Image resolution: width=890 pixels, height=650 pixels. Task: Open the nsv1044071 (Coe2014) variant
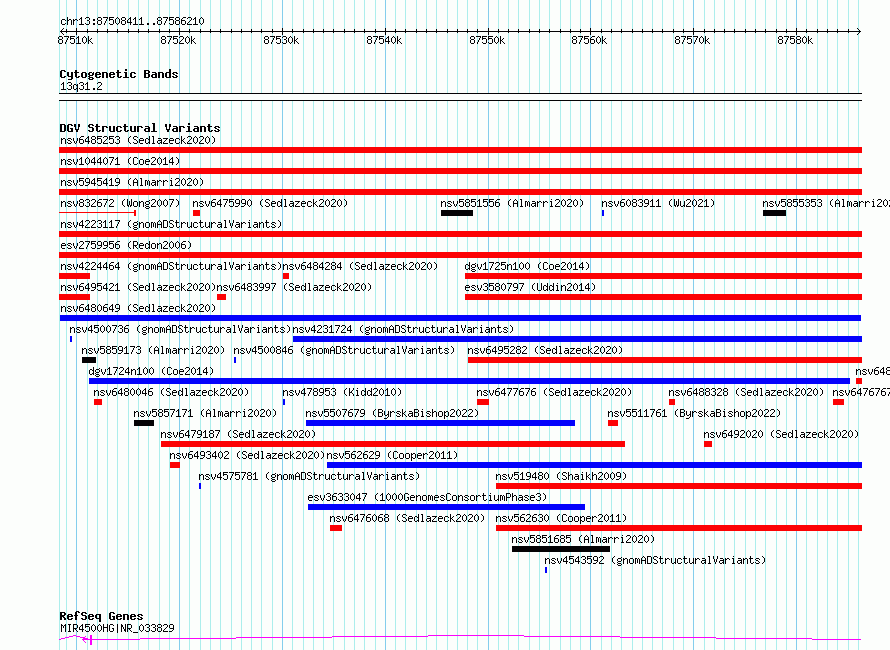[120, 161]
